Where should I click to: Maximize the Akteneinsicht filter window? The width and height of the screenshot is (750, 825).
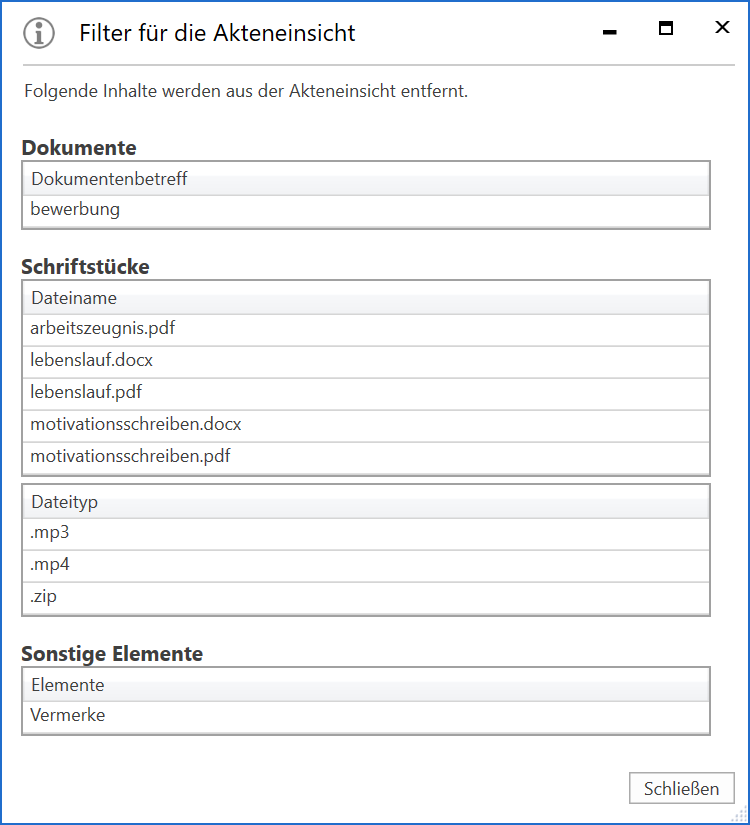click(666, 29)
